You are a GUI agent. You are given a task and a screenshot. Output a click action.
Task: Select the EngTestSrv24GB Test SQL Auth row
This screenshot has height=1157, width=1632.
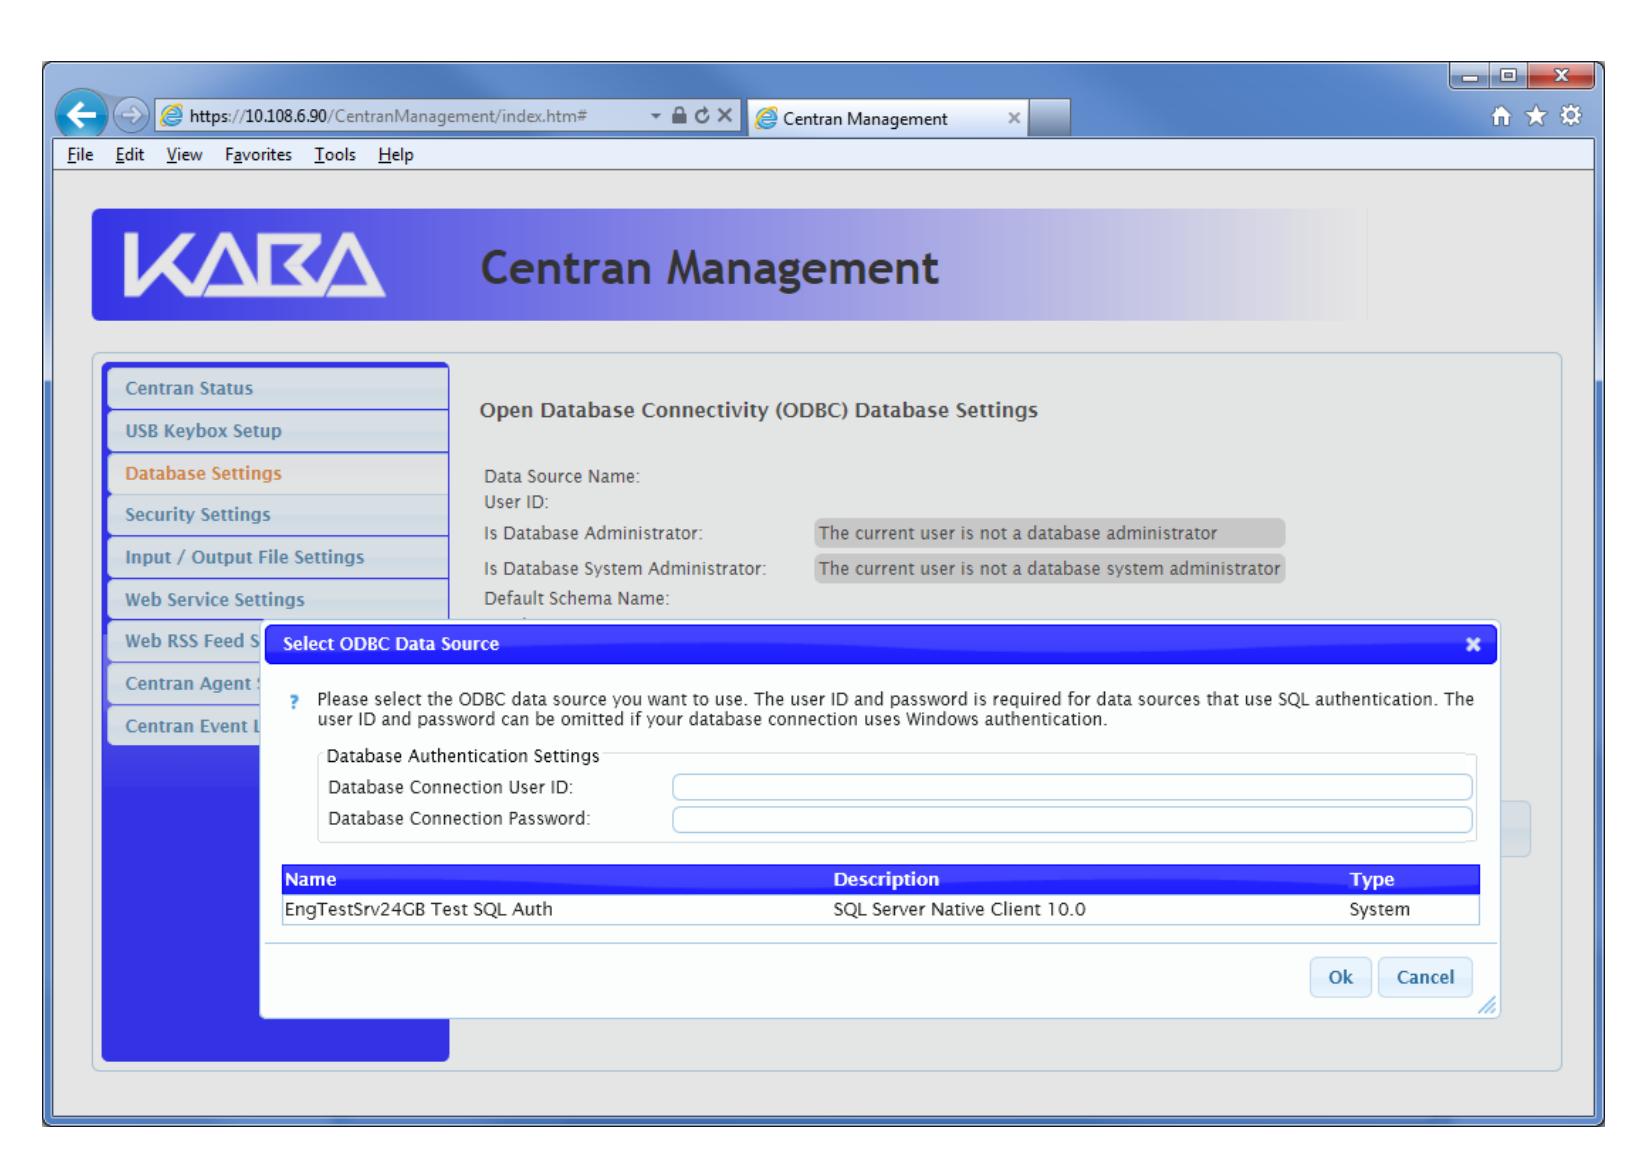[880, 909]
